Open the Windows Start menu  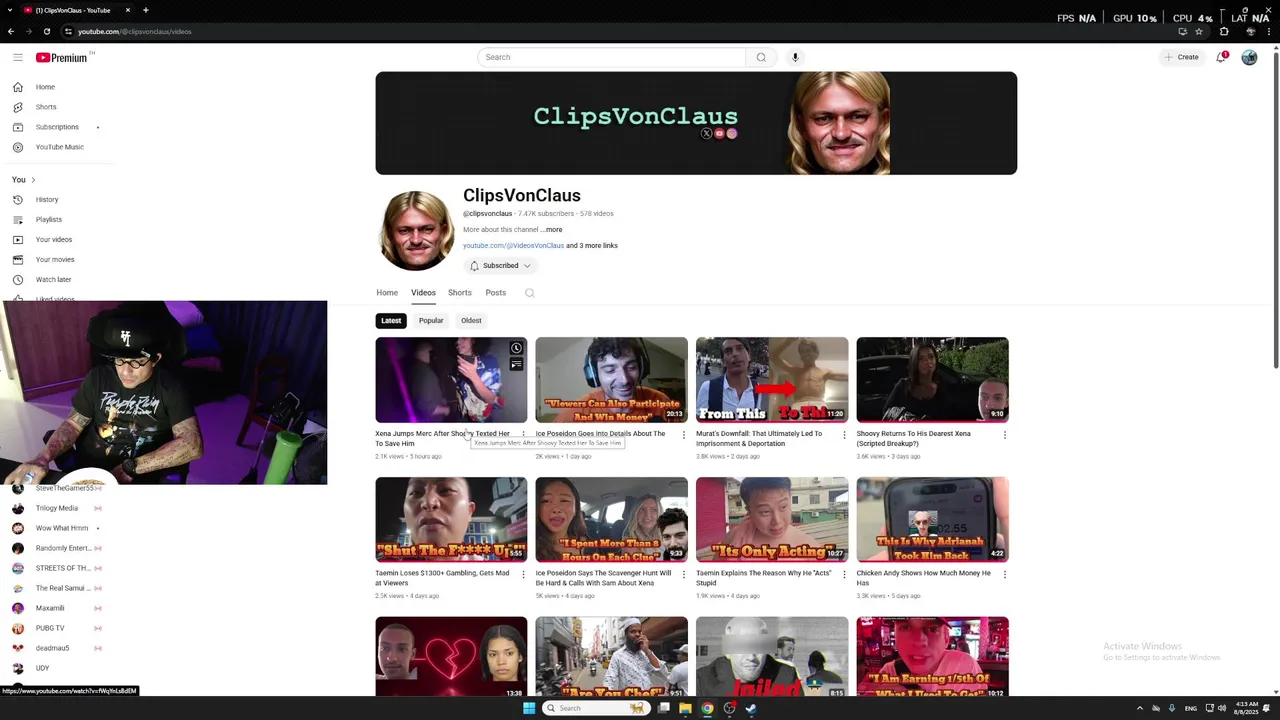click(x=529, y=708)
